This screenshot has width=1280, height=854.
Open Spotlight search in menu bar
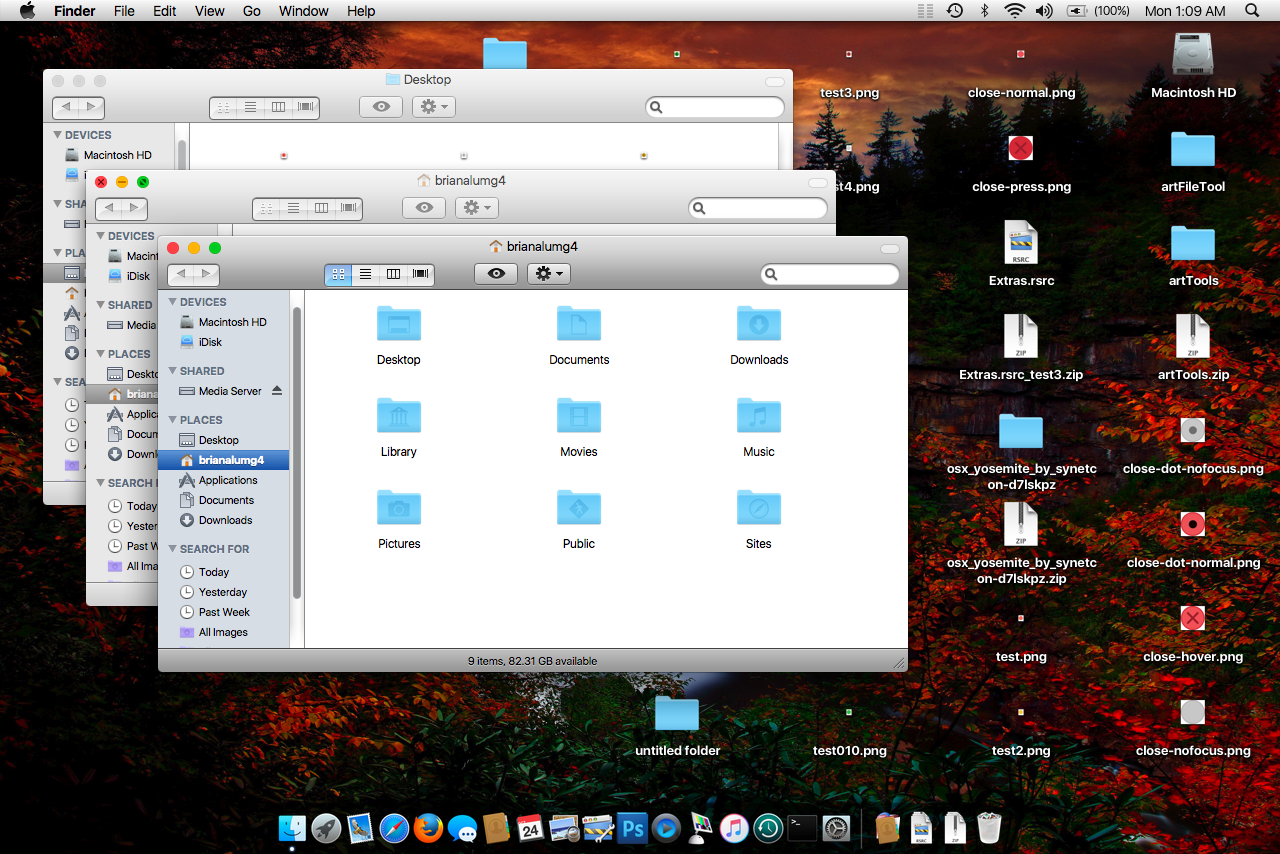1252,11
